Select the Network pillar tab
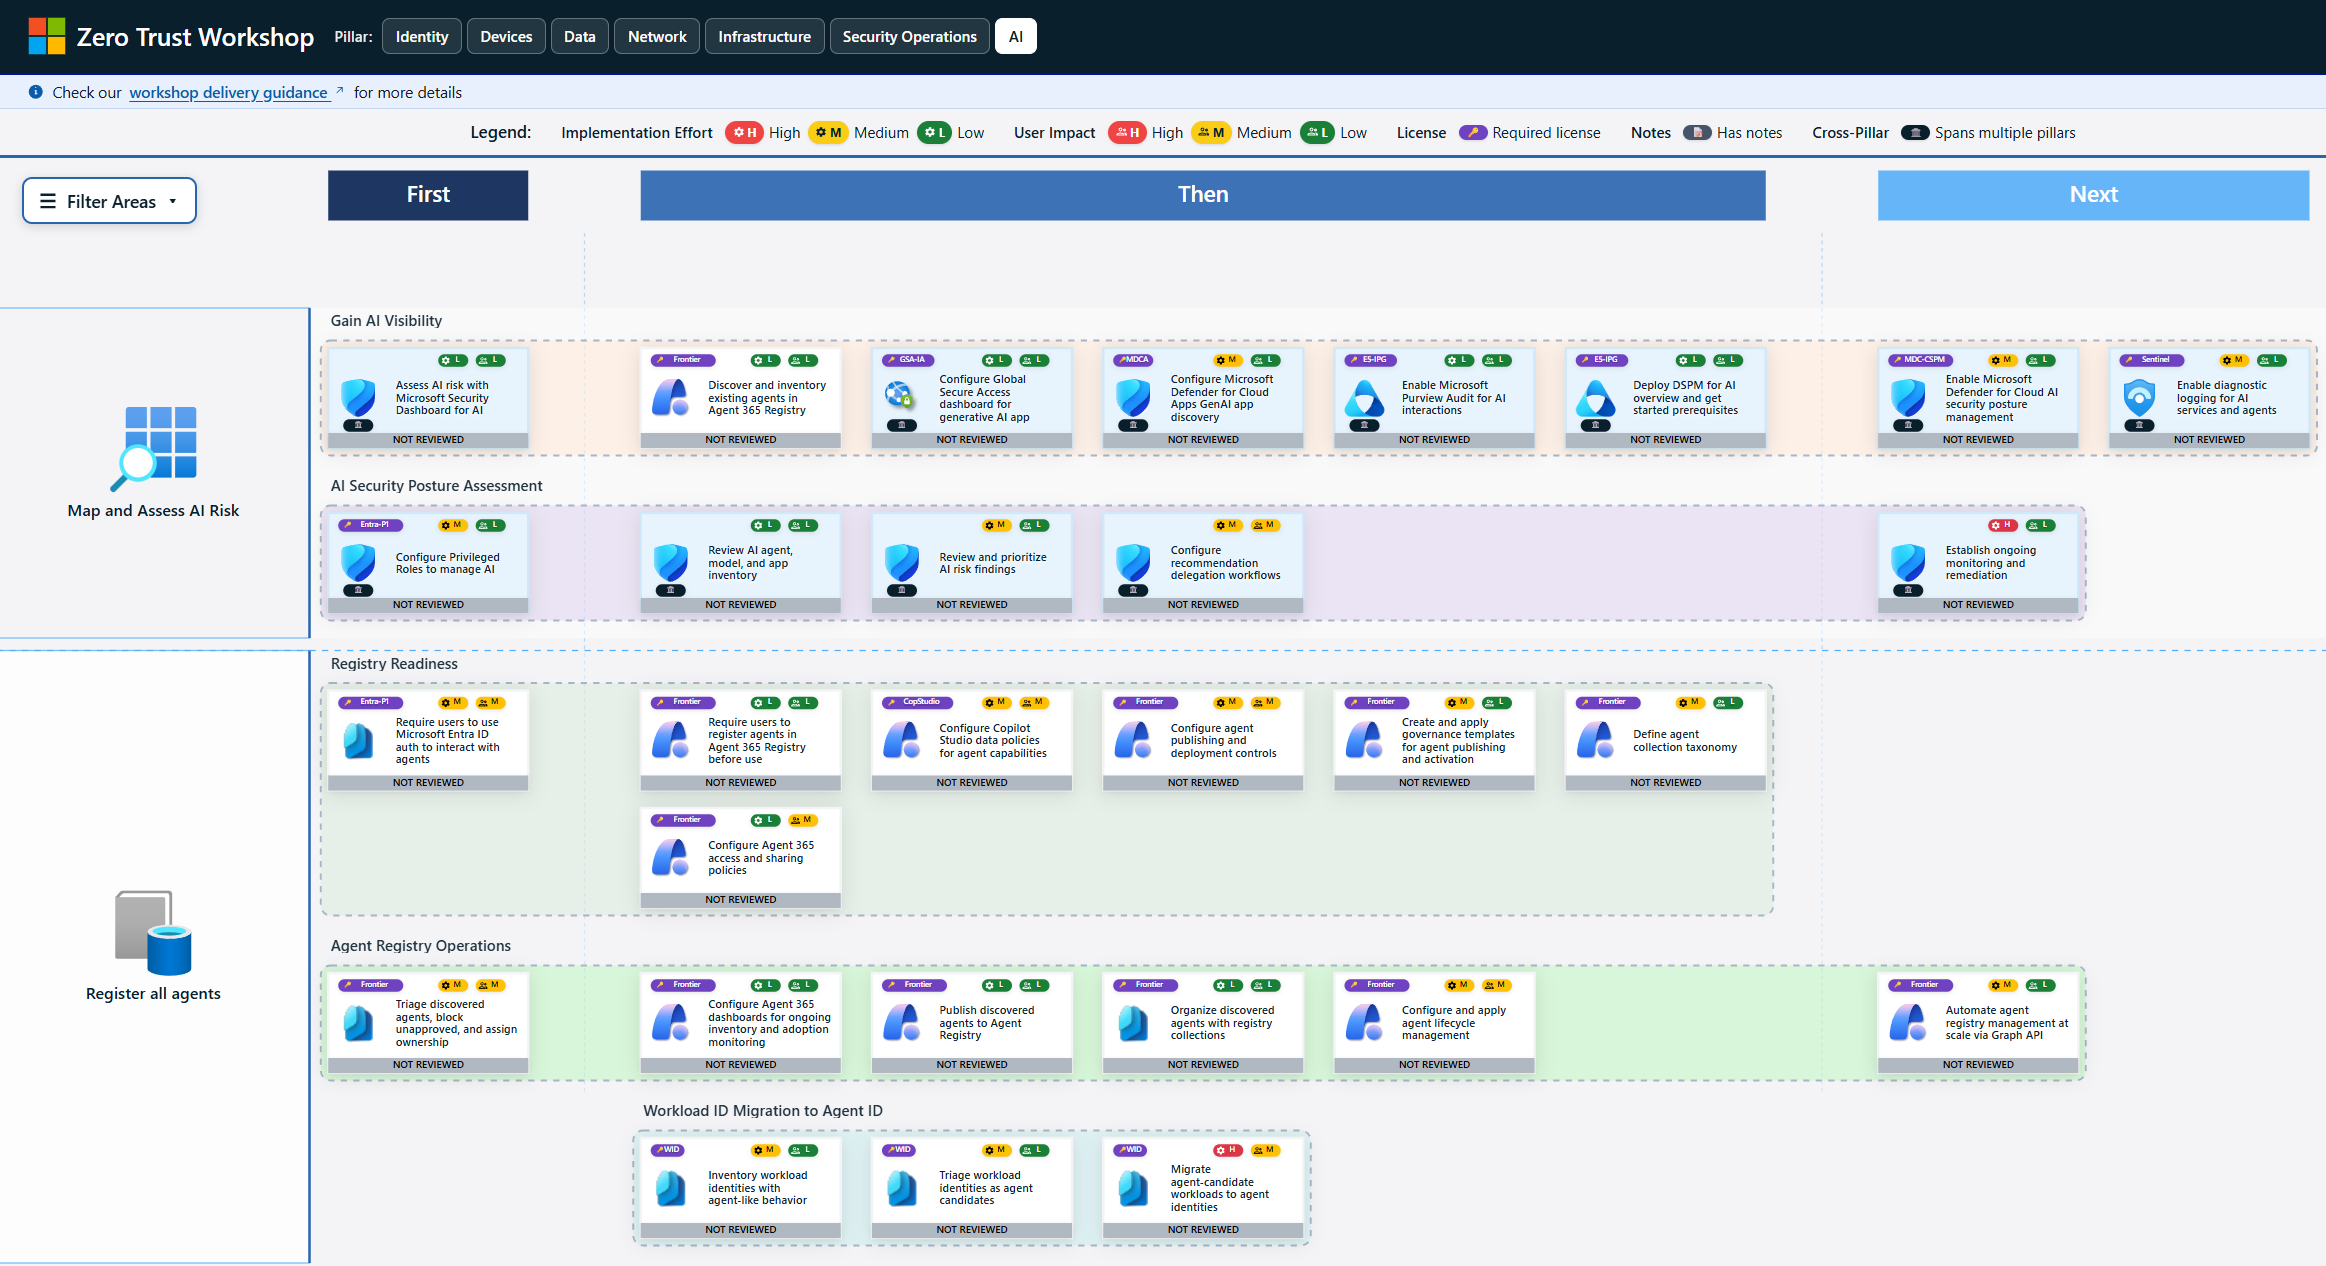The width and height of the screenshot is (2326, 1266). click(656, 37)
